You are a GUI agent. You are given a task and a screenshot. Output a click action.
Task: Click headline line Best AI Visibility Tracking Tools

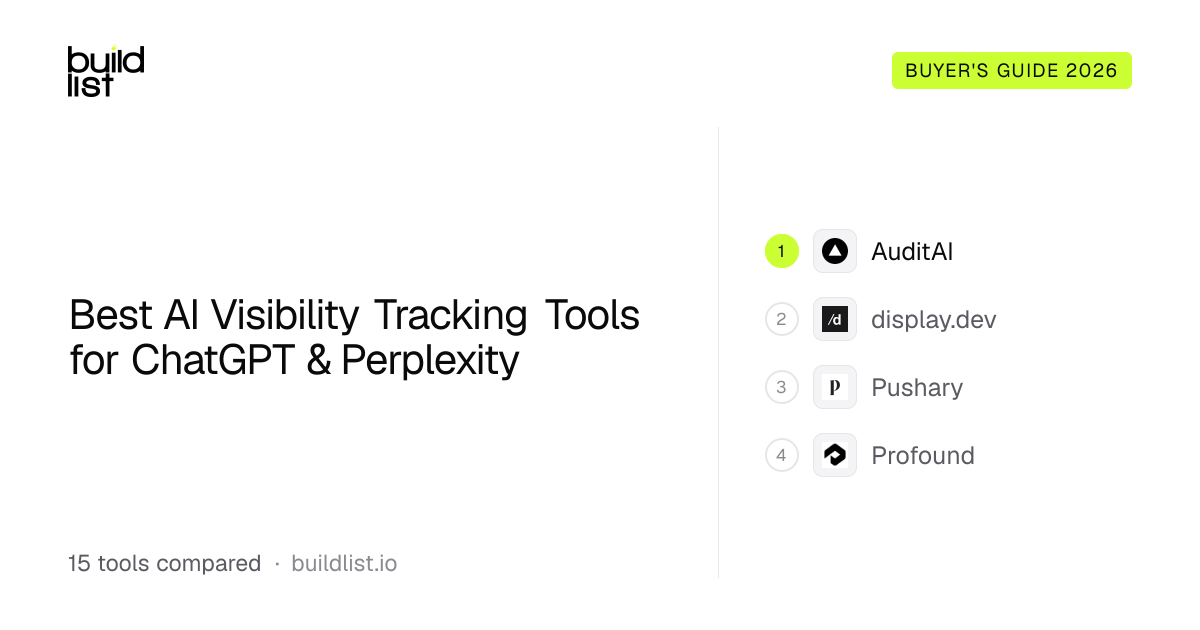pyautogui.click(x=354, y=316)
